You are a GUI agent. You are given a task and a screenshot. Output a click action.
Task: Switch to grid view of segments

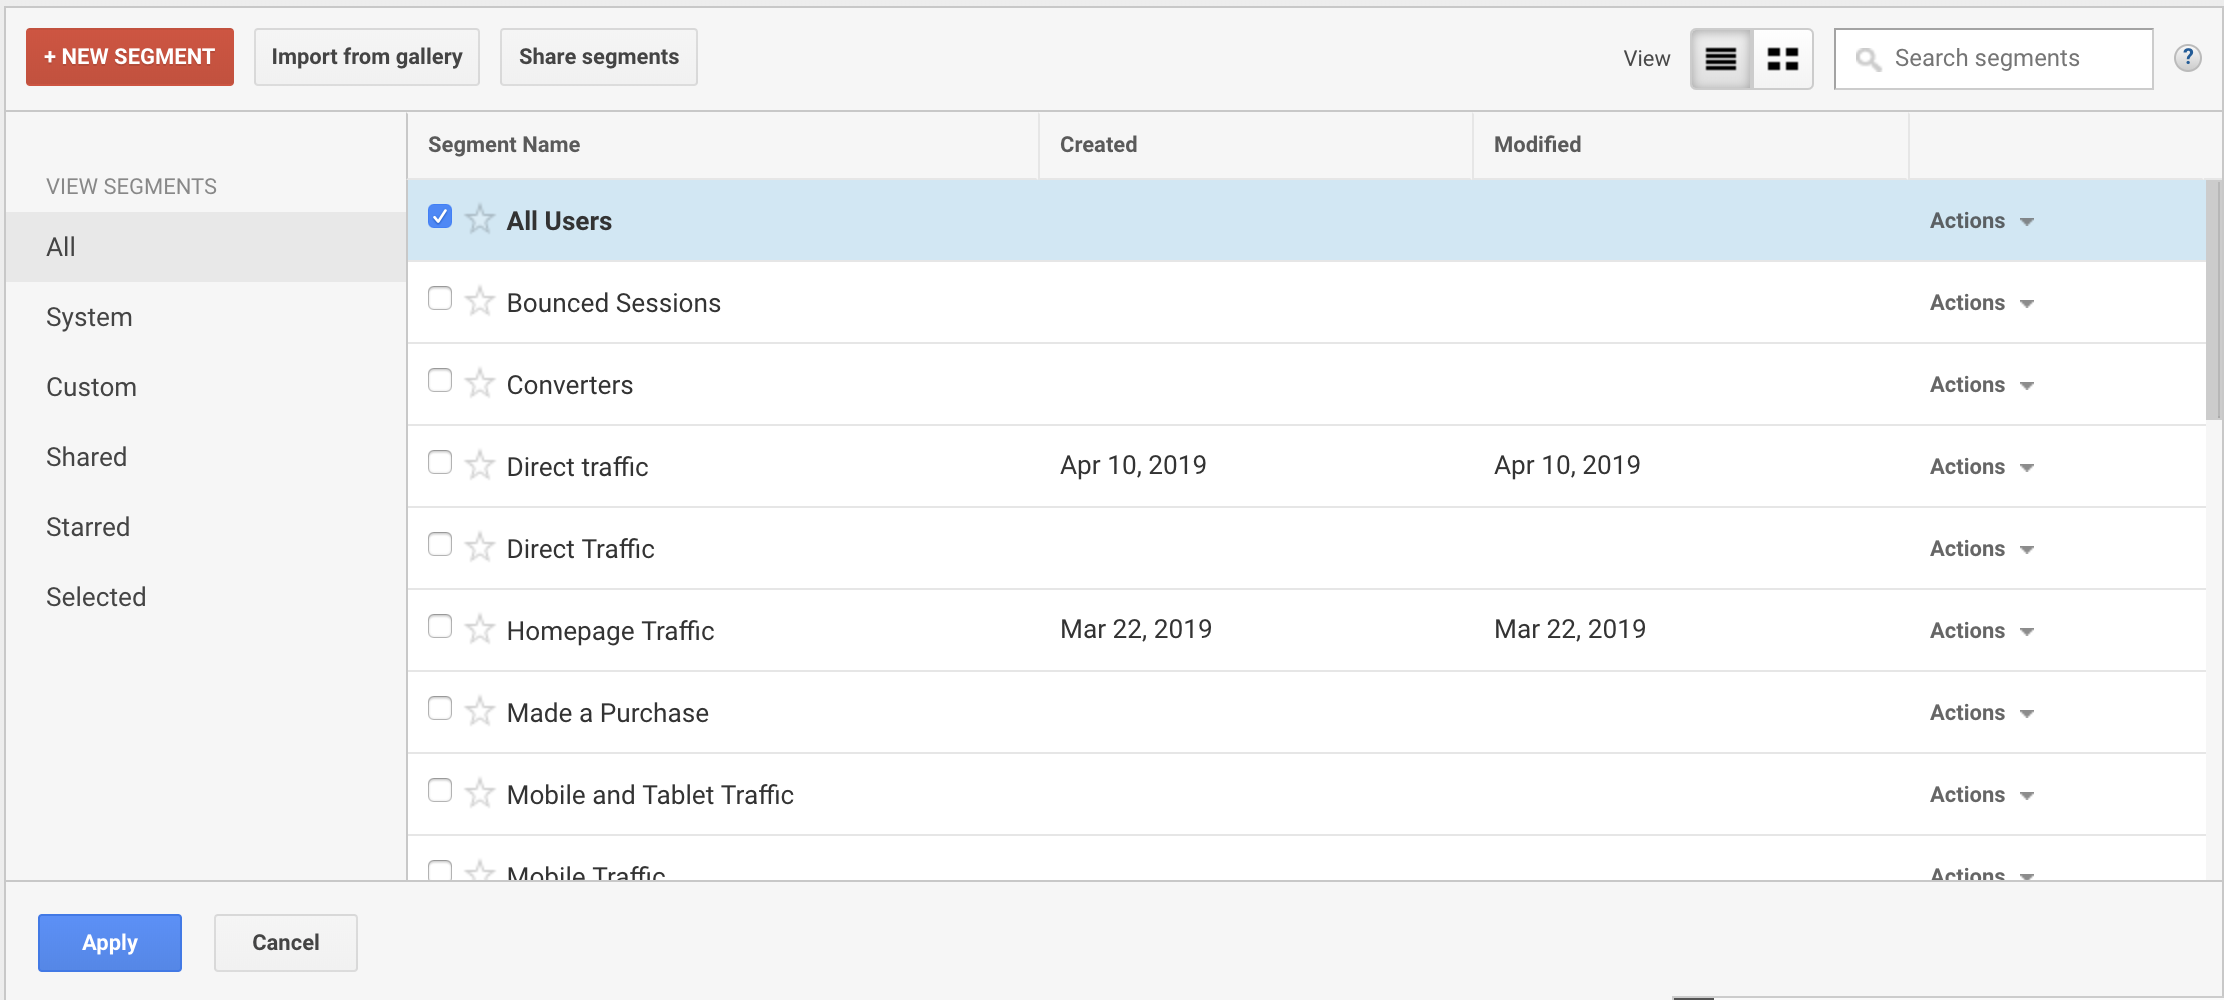(1781, 58)
